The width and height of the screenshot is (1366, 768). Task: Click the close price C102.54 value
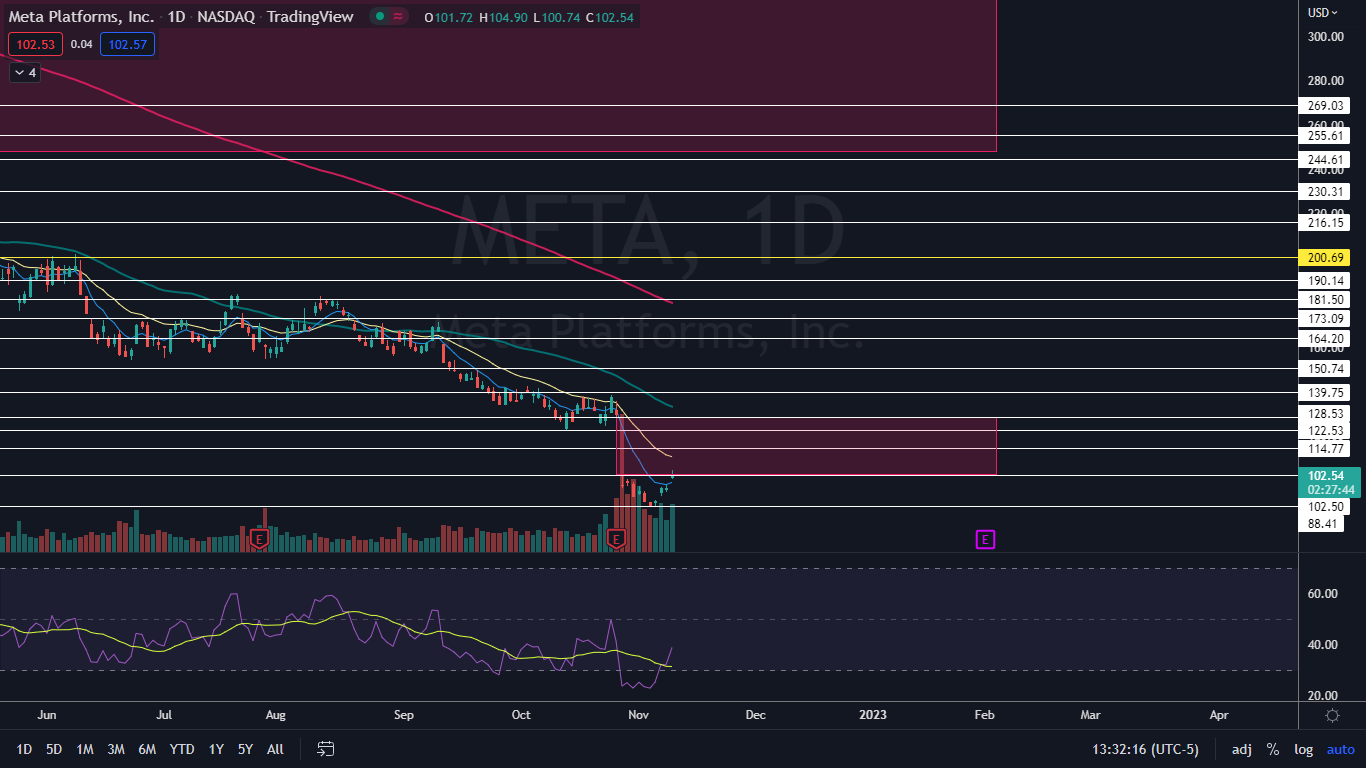click(609, 17)
